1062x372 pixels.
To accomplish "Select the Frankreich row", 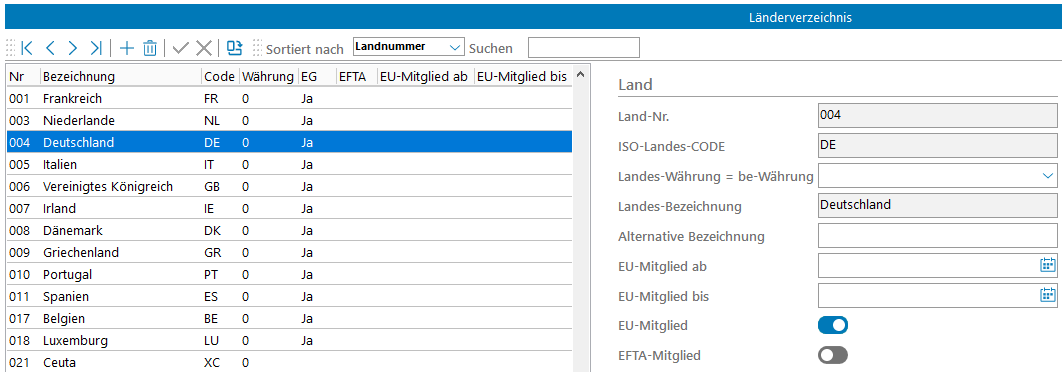I will 289,99.
